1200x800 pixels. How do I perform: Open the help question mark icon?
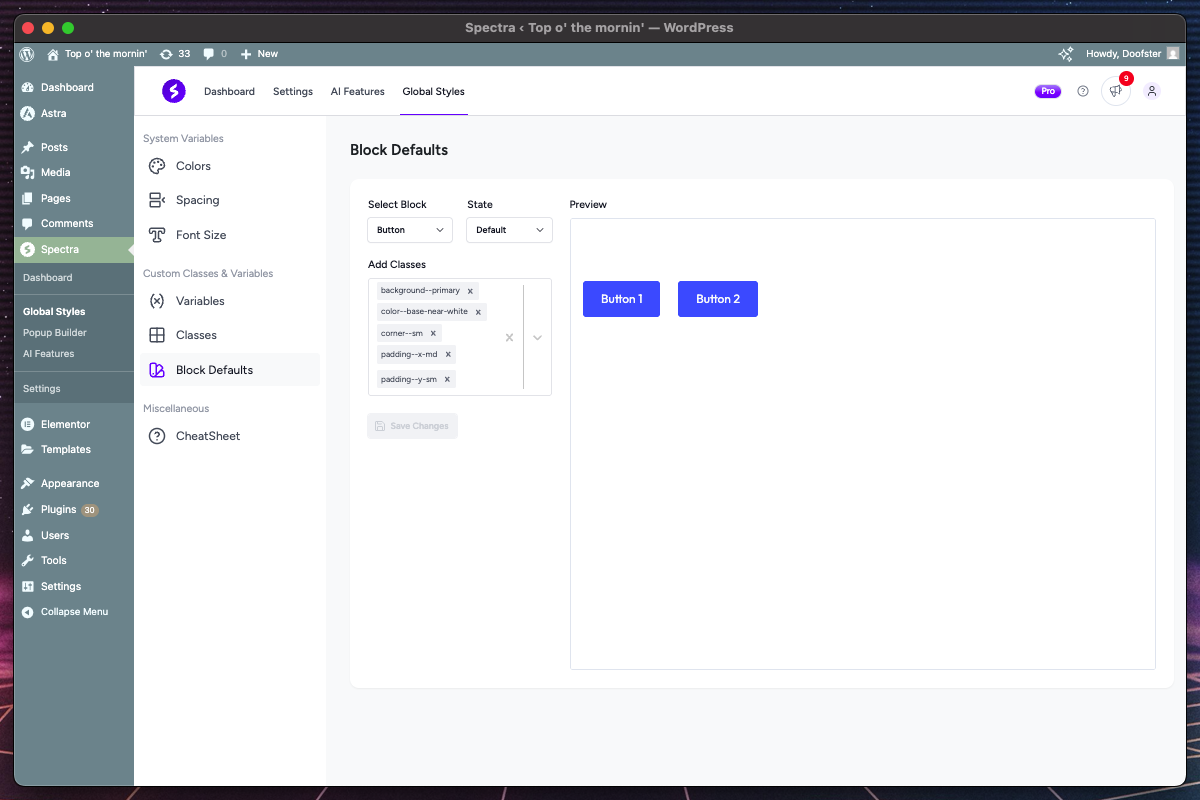(1083, 91)
